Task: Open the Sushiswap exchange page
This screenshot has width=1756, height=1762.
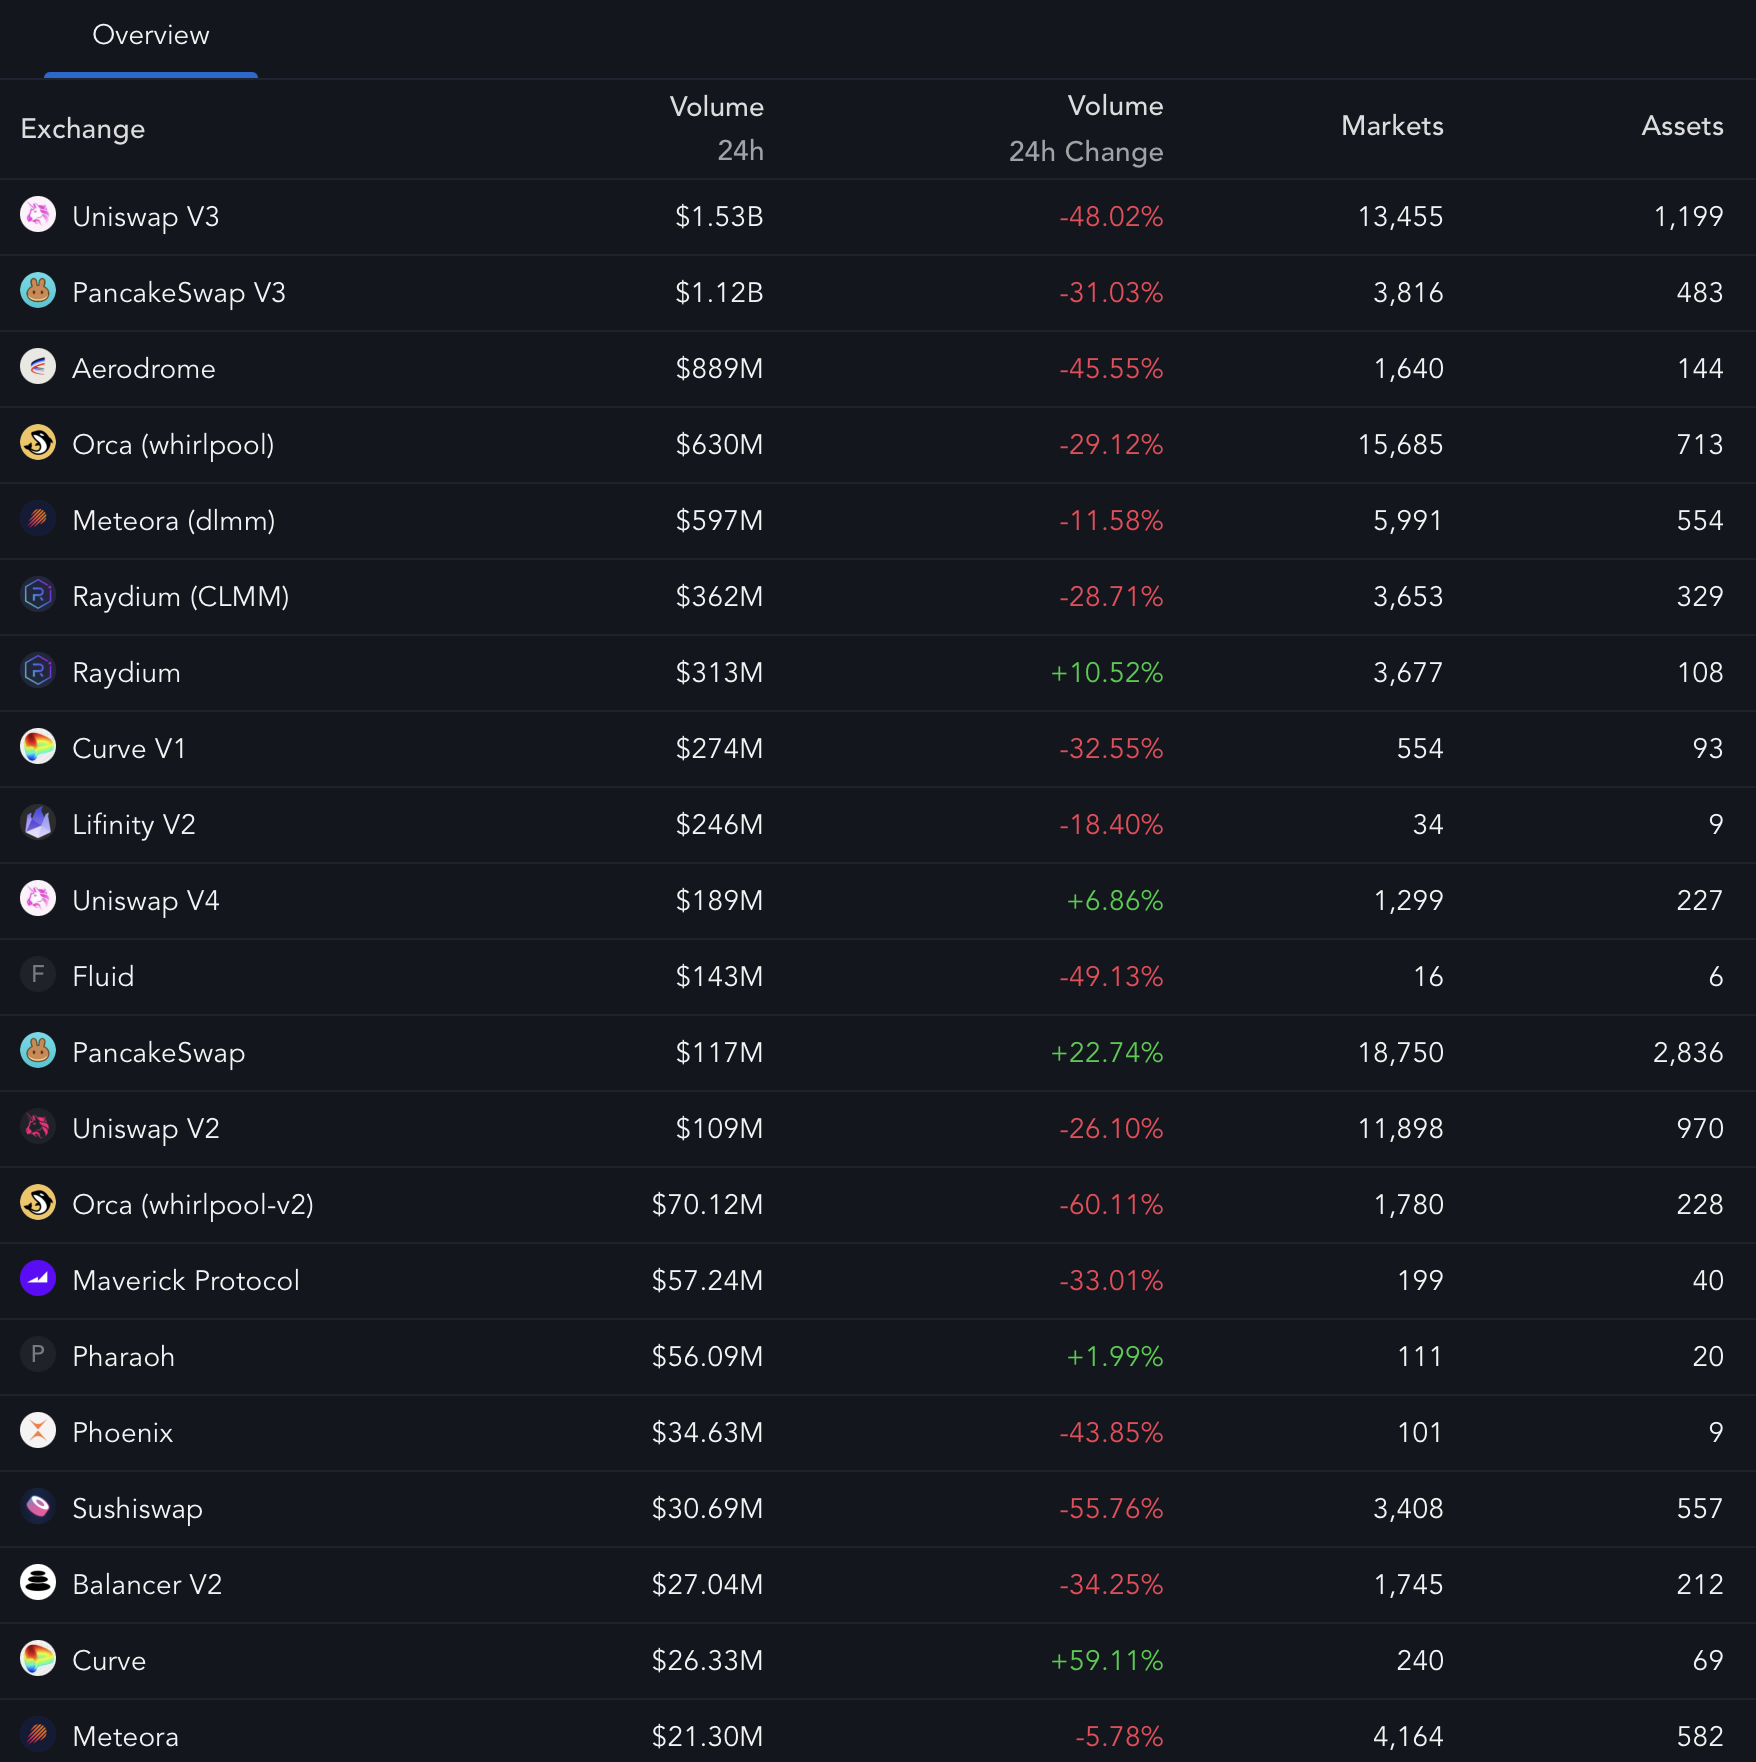Action: [138, 1509]
